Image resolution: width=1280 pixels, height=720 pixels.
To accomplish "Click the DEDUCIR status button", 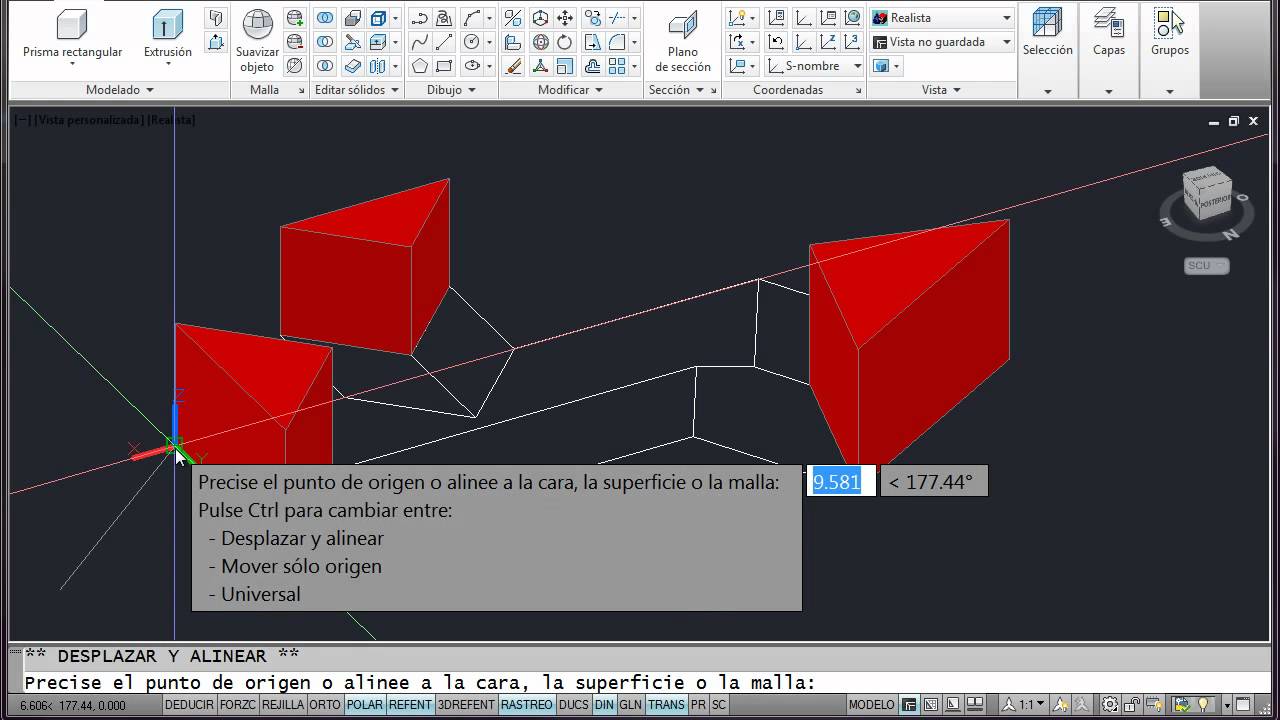I will point(189,705).
